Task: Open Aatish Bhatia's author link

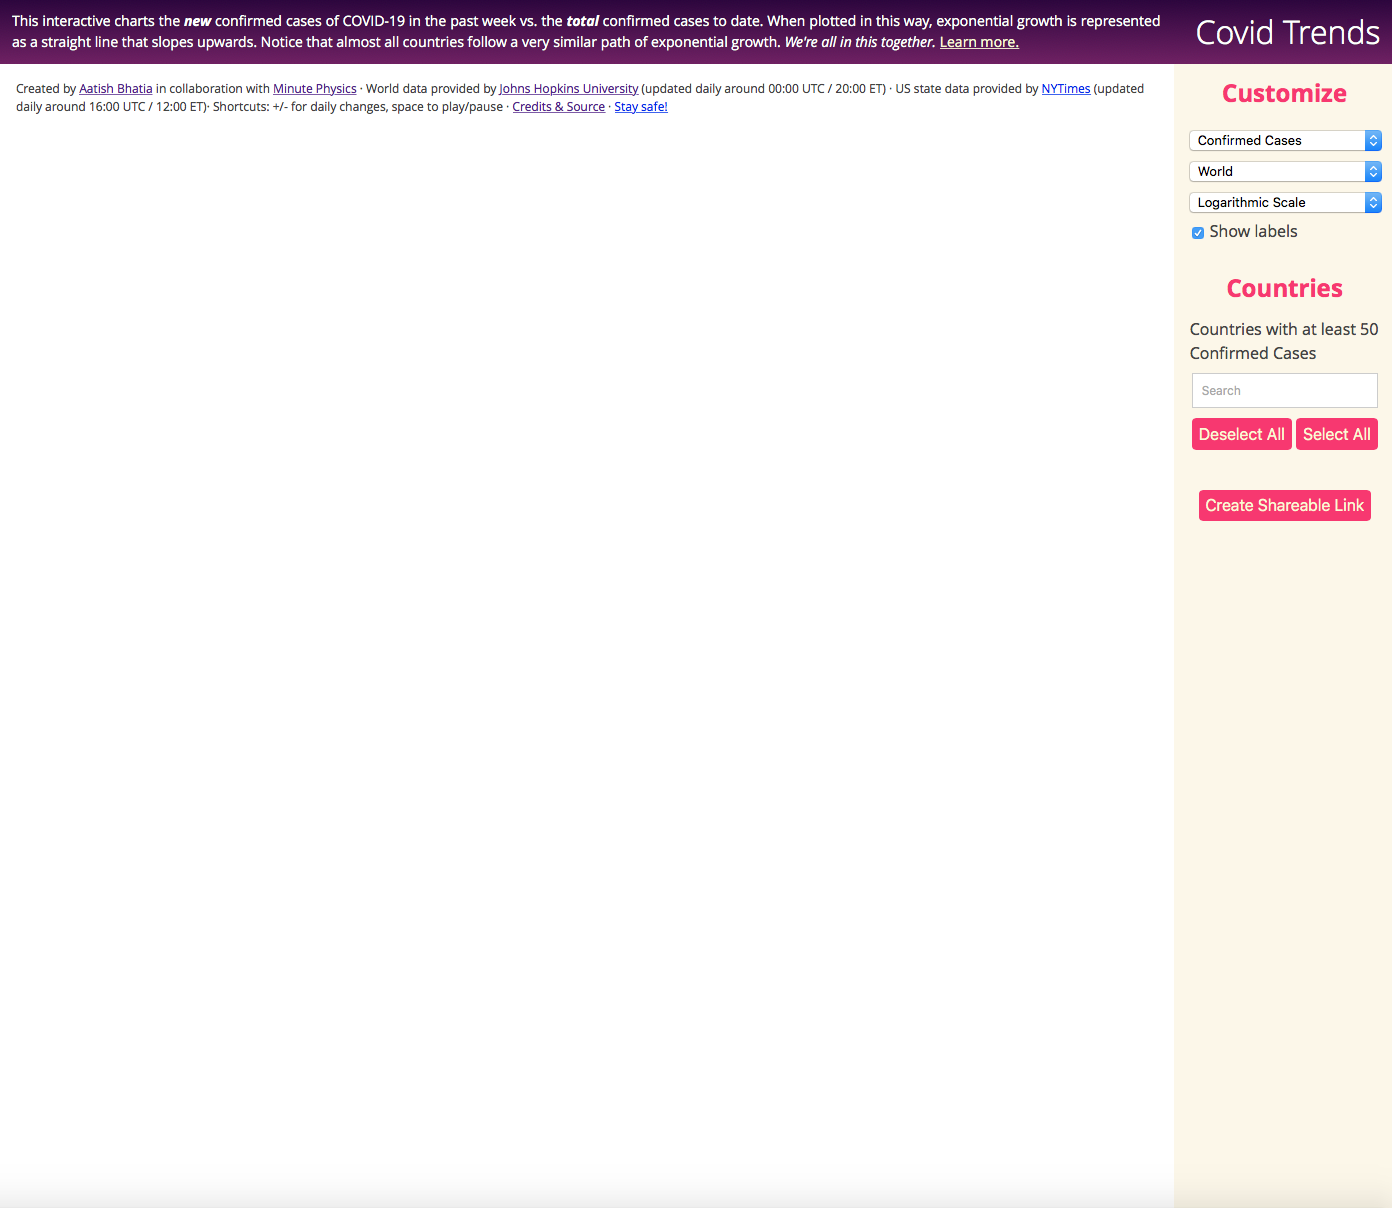Action: coord(116,89)
